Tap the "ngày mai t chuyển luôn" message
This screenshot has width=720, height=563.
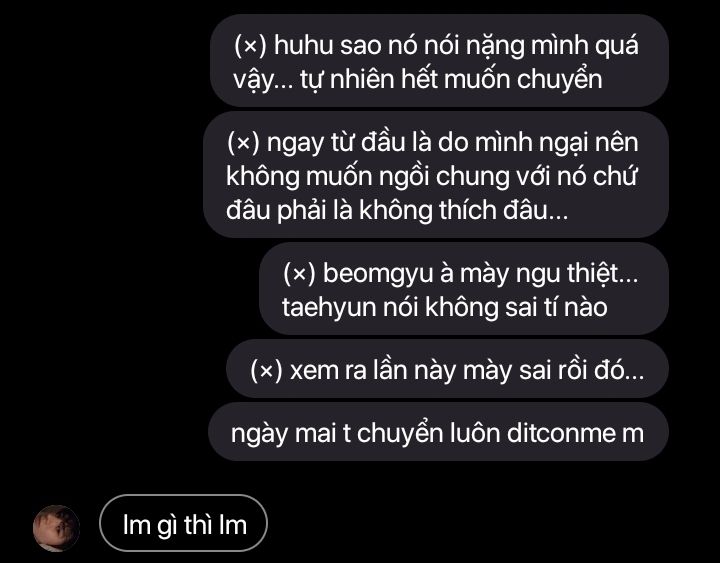coord(439,432)
